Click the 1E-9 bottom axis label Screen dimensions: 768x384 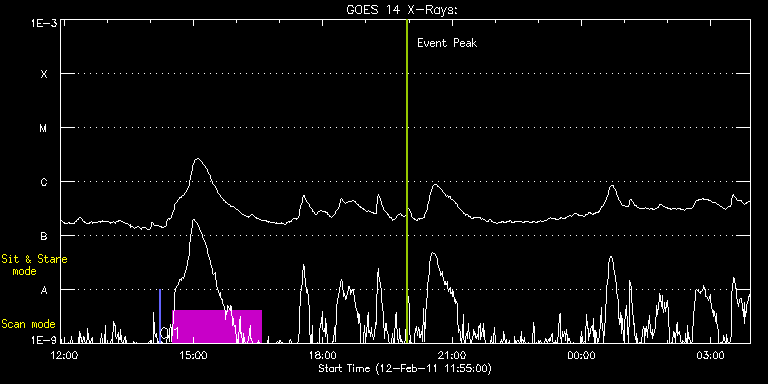click(x=44, y=339)
